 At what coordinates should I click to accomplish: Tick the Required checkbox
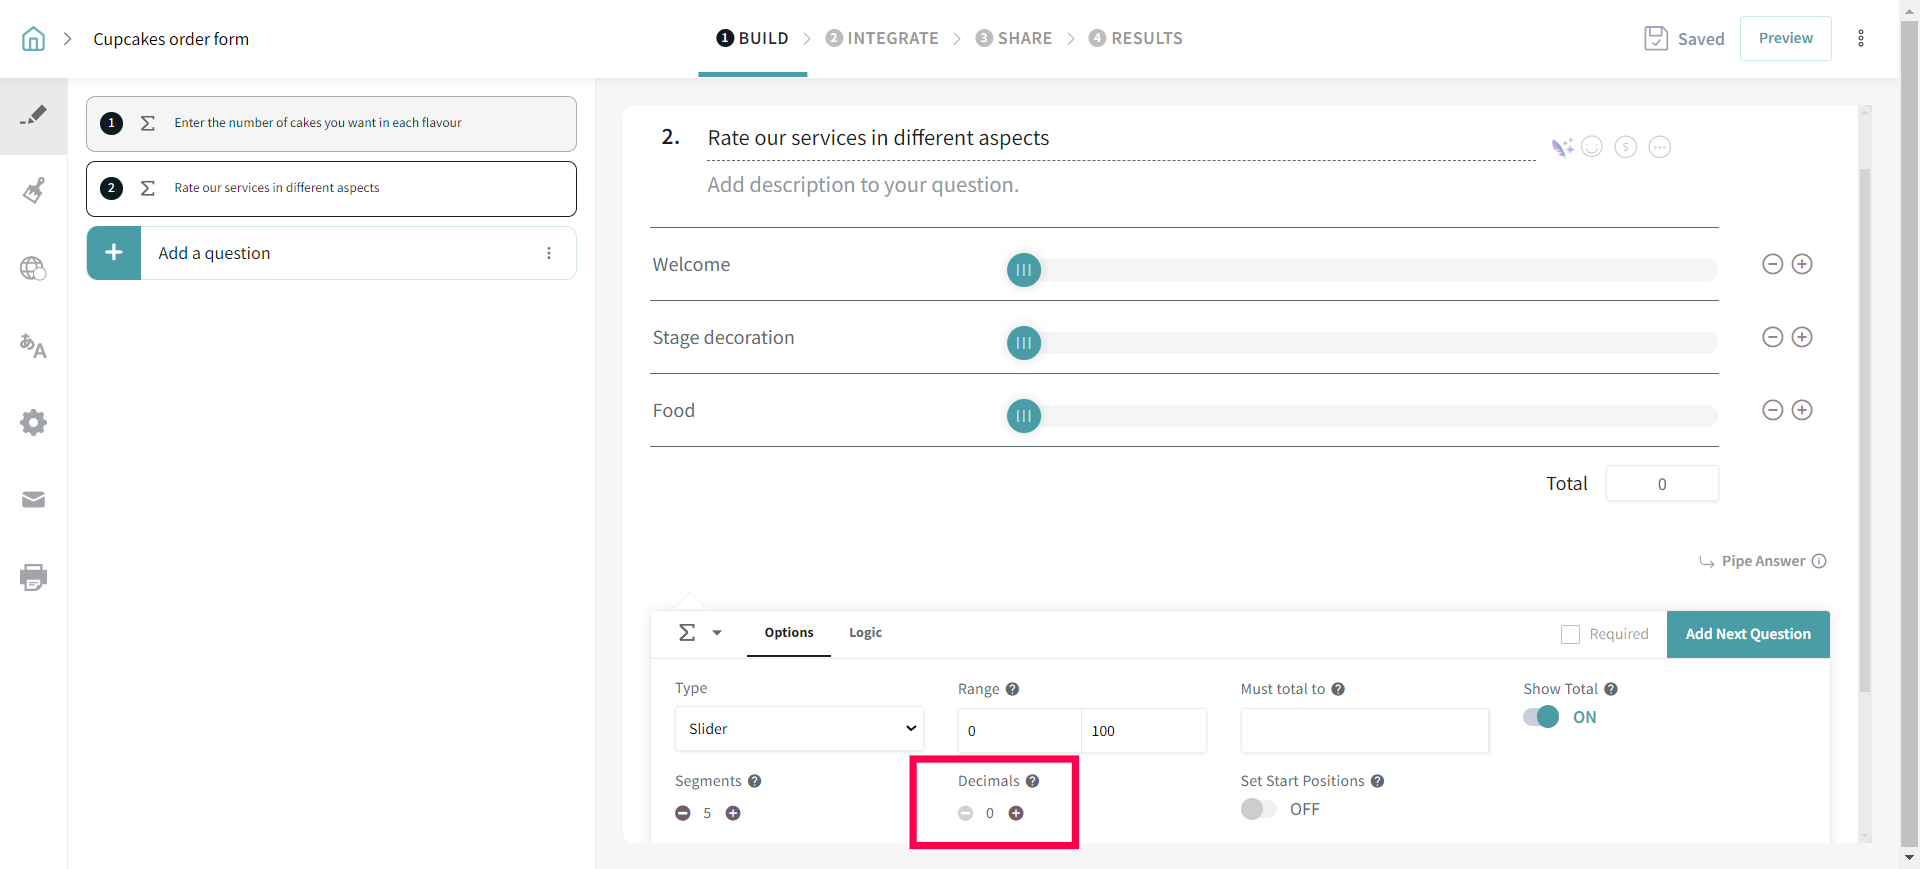tap(1570, 634)
